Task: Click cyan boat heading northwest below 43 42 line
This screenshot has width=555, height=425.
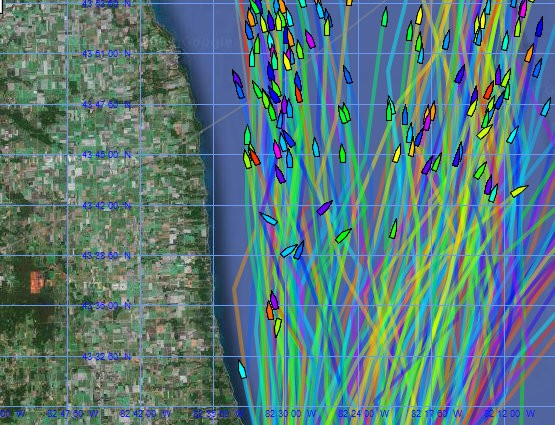Action: 269,219
